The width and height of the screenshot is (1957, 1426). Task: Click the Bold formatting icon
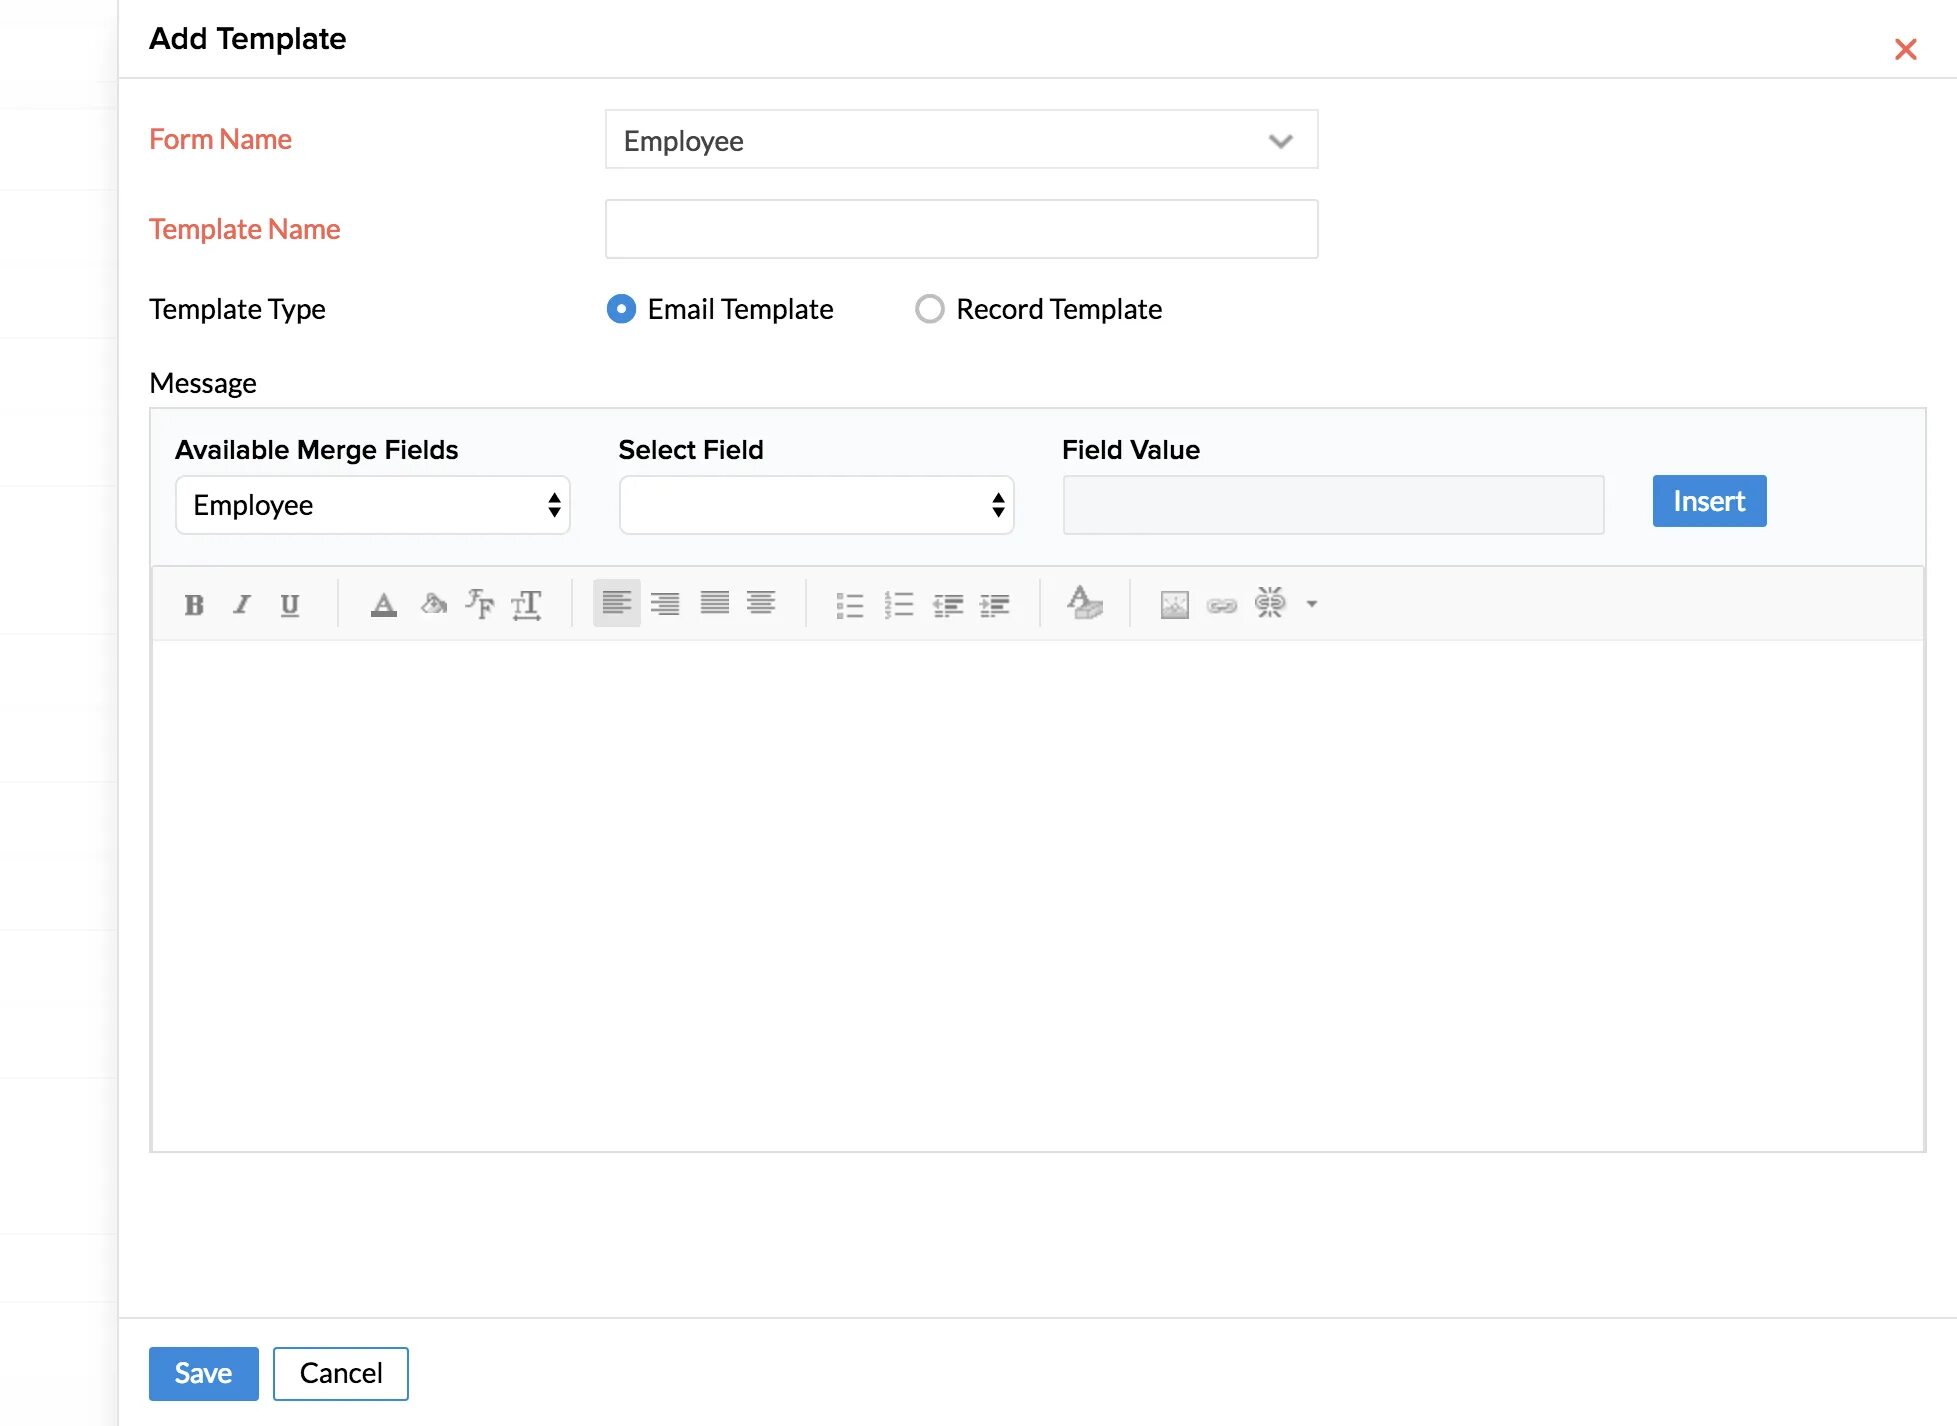193,604
